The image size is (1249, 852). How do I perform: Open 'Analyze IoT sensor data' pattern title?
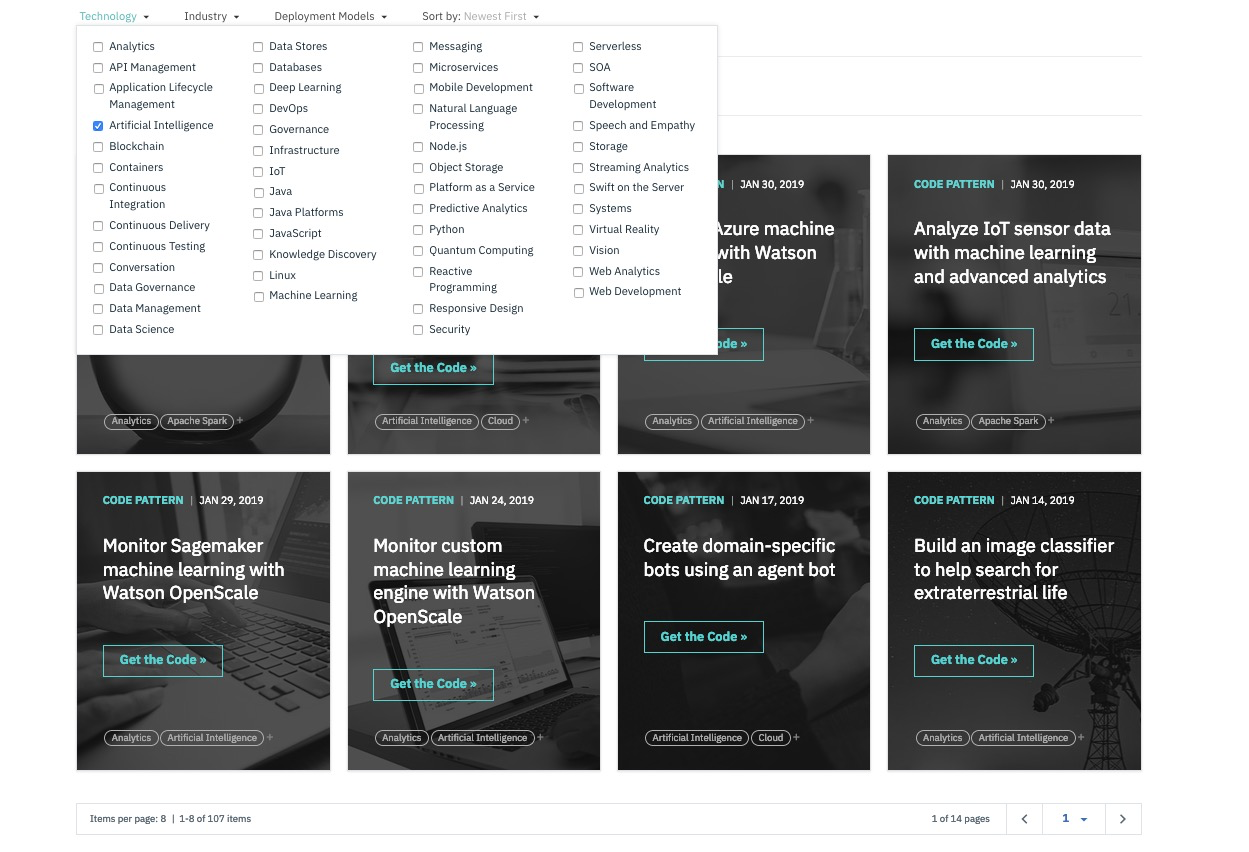[x=1012, y=253]
